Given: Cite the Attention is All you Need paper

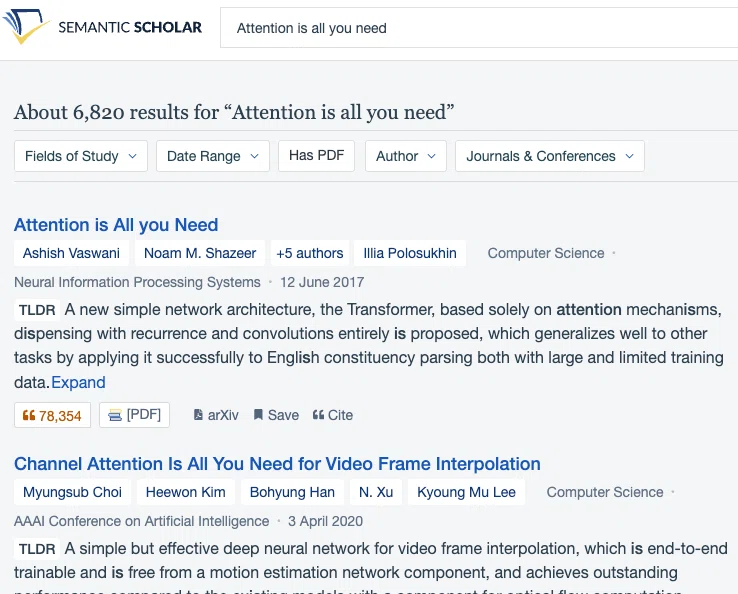Looking at the screenshot, I should (x=333, y=415).
